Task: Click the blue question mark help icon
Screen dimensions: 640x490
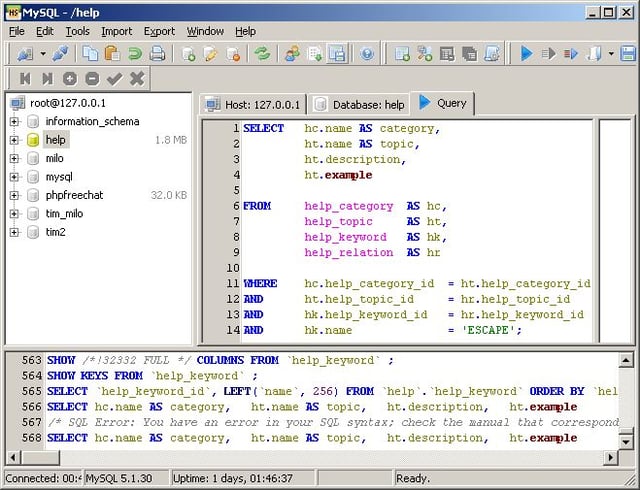Action: (367, 53)
